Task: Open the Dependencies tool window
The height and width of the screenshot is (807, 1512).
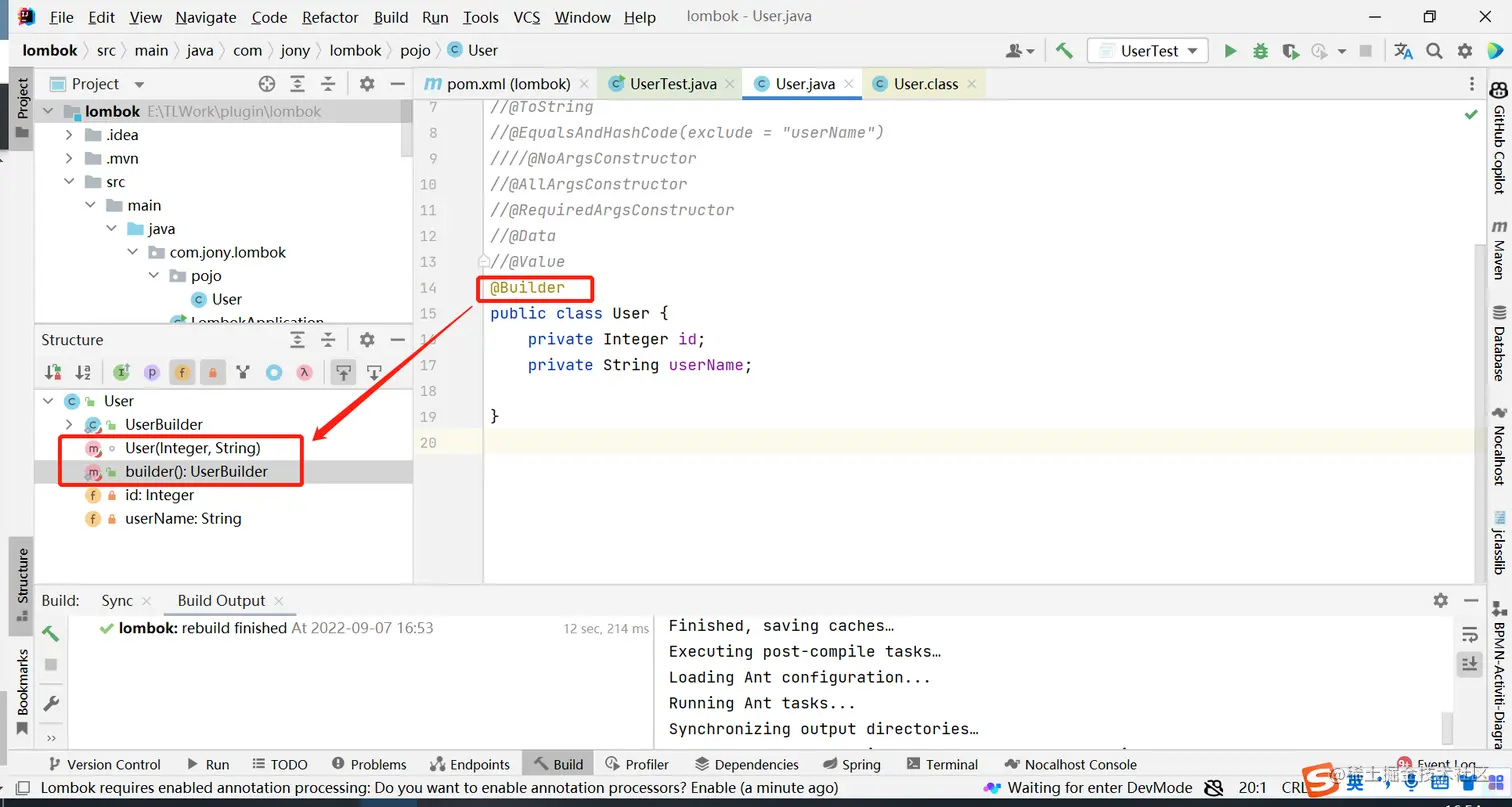Action: (746, 764)
